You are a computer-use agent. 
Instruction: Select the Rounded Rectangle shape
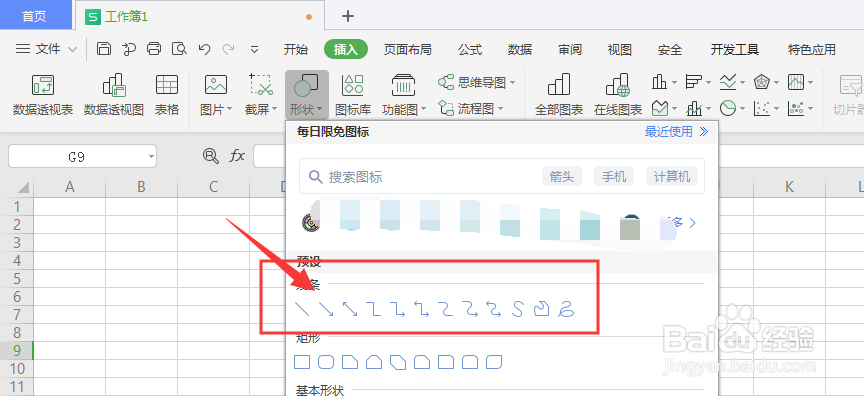(326, 362)
